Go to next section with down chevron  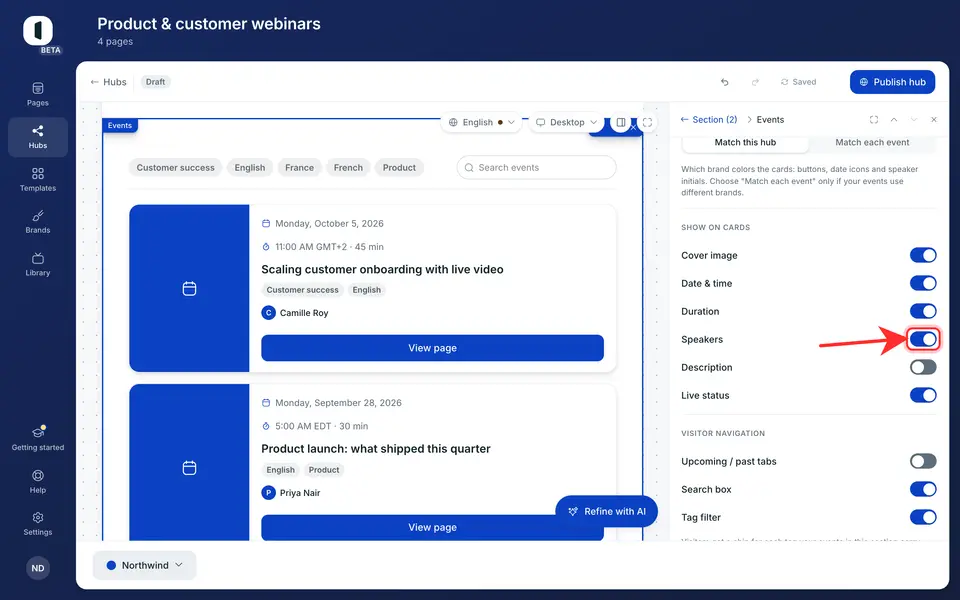tap(913, 119)
